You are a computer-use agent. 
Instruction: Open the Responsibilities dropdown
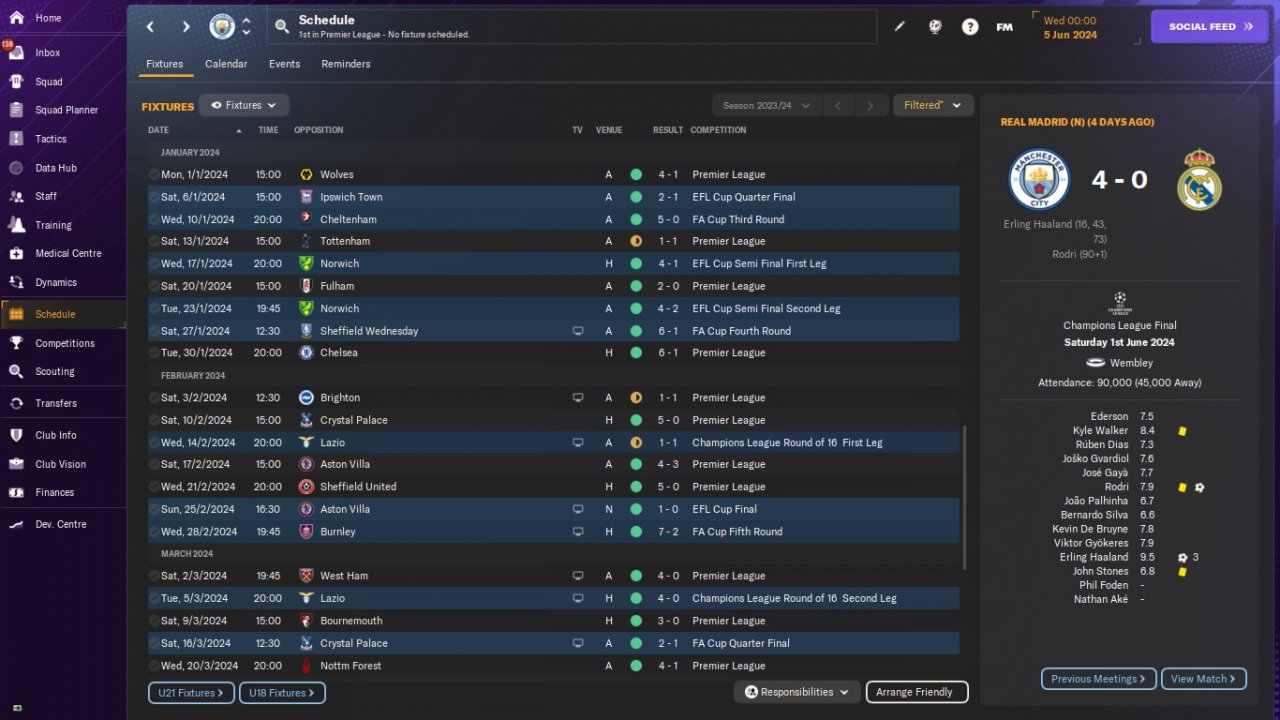coord(797,692)
